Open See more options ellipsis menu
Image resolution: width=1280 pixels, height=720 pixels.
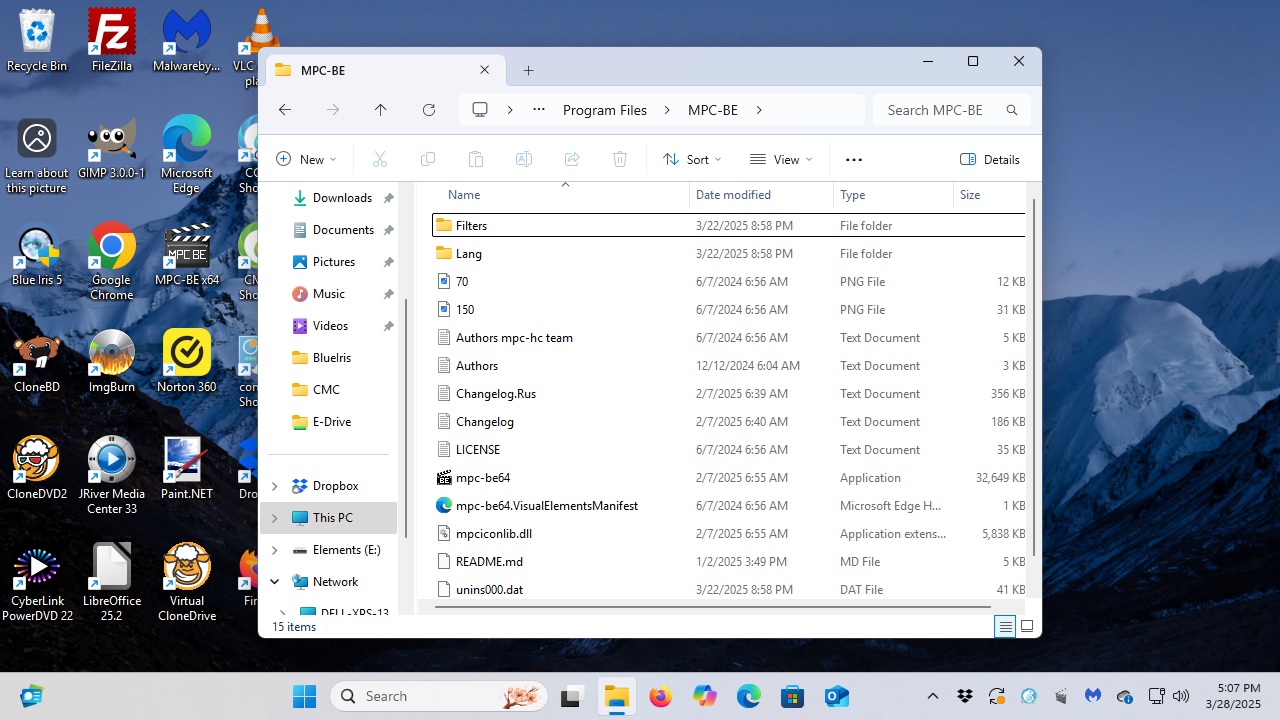click(x=853, y=159)
